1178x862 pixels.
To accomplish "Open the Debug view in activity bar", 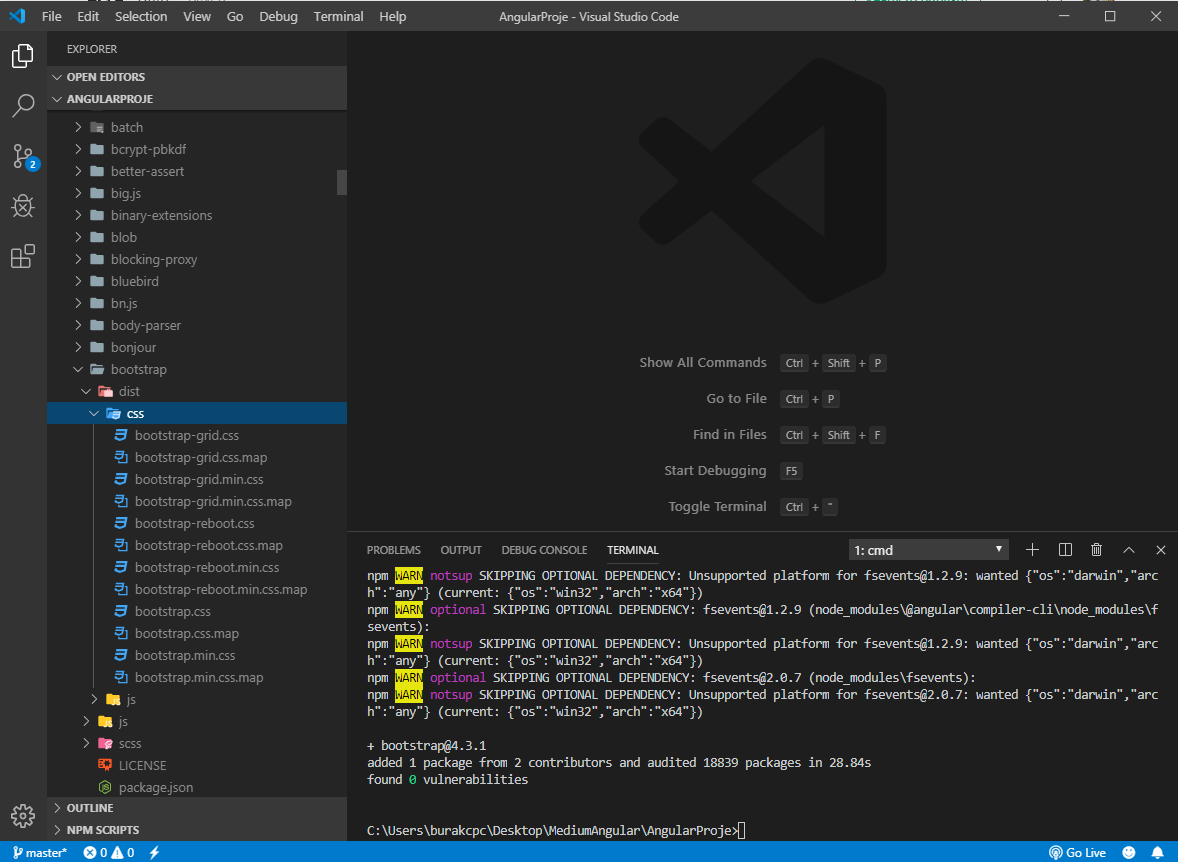I will pos(23,206).
